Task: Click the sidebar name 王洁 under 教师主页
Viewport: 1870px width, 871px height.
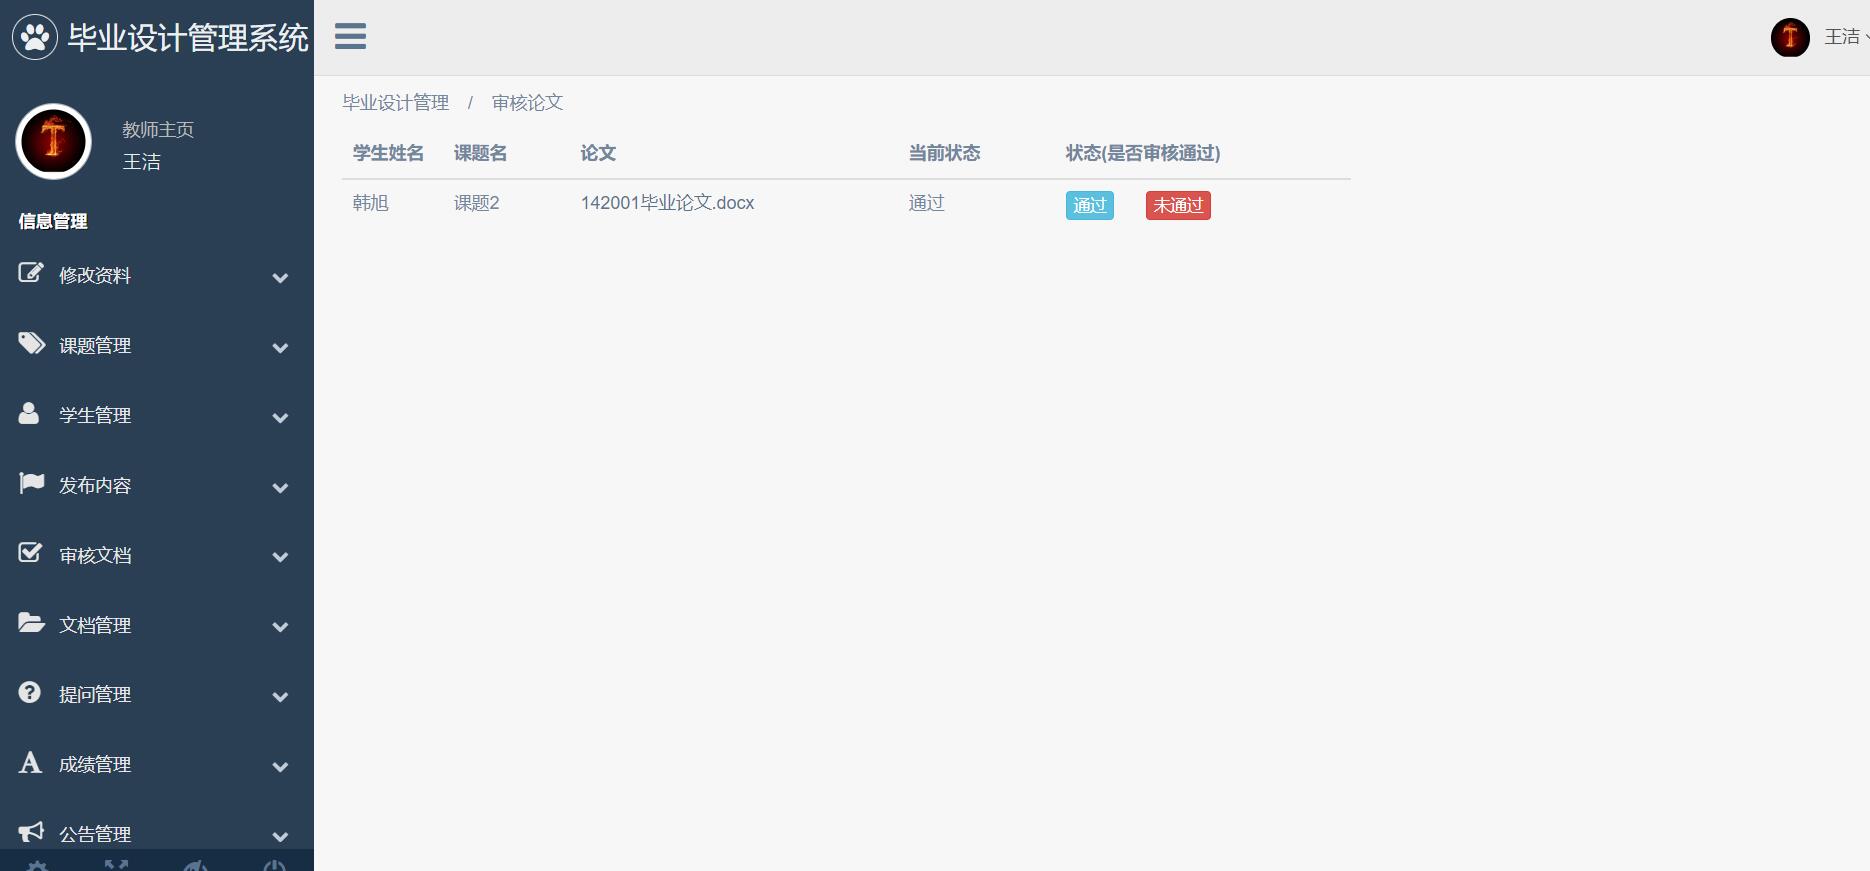Action: tap(141, 161)
